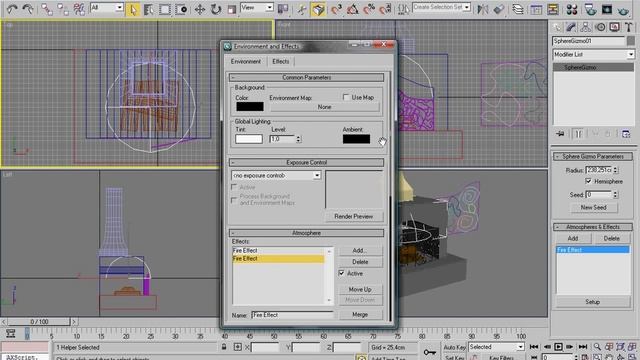The width and height of the screenshot is (640, 360).
Task: Open the Ambient color swatch
Action: [356, 139]
